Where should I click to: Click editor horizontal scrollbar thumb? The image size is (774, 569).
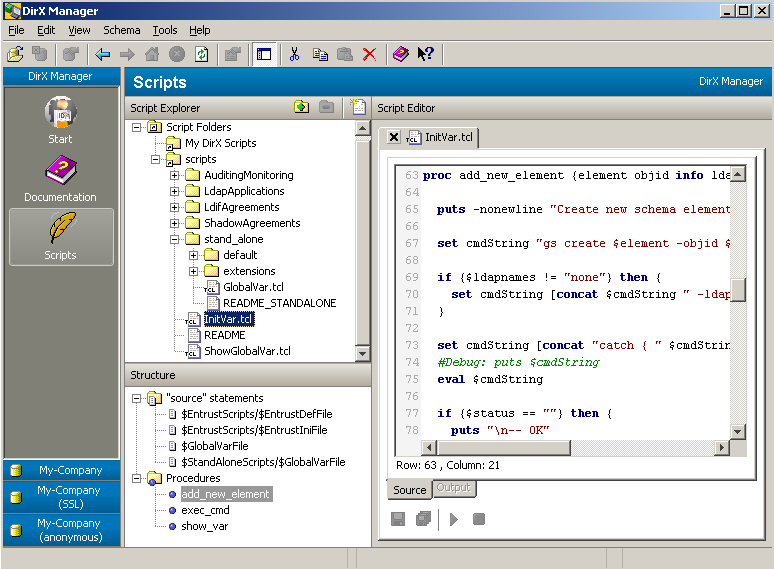pyautogui.click(x=503, y=448)
